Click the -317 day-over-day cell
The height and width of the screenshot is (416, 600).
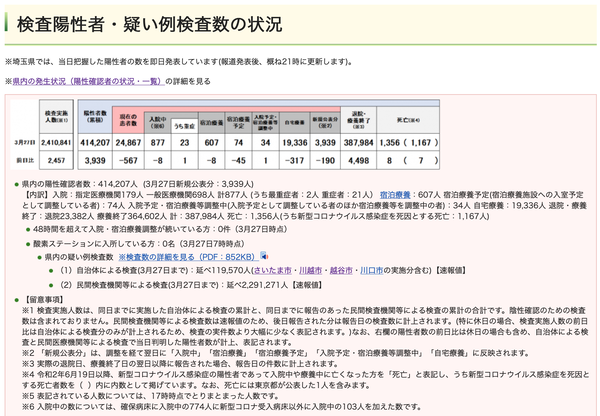click(x=295, y=160)
